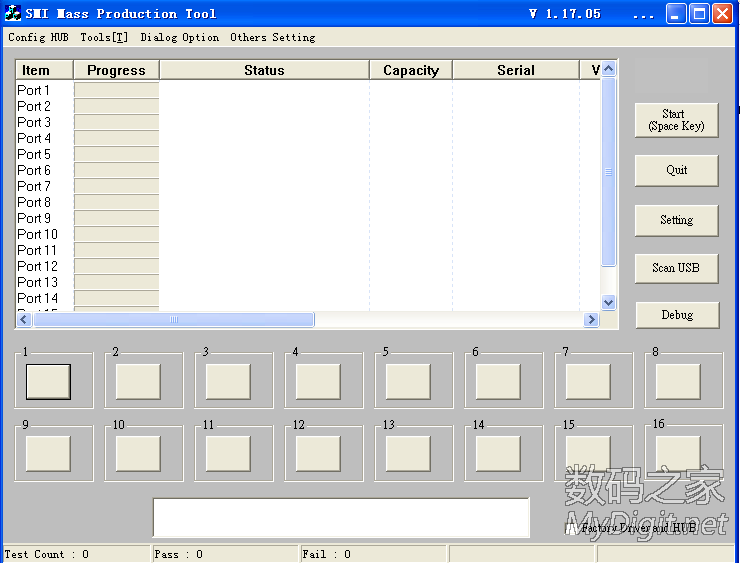The image size is (740, 563).
Task: Click the Port 14 progress bar
Action: click(x=117, y=299)
